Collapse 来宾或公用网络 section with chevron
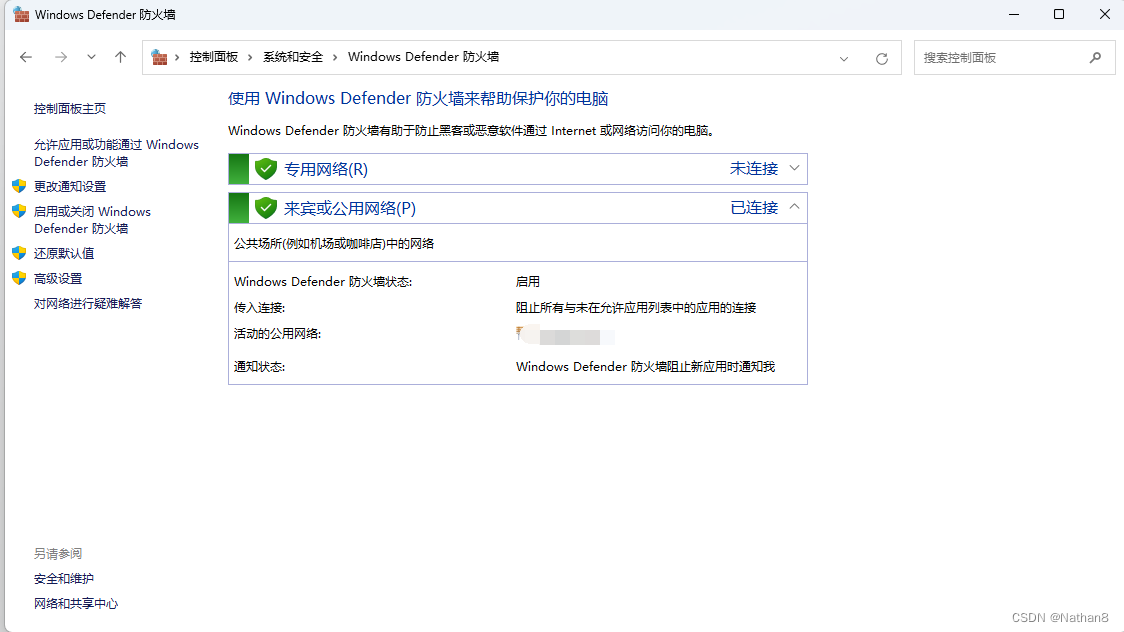The width and height of the screenshot is (1124, 632). pyautogui.click(x=794, y=207)
